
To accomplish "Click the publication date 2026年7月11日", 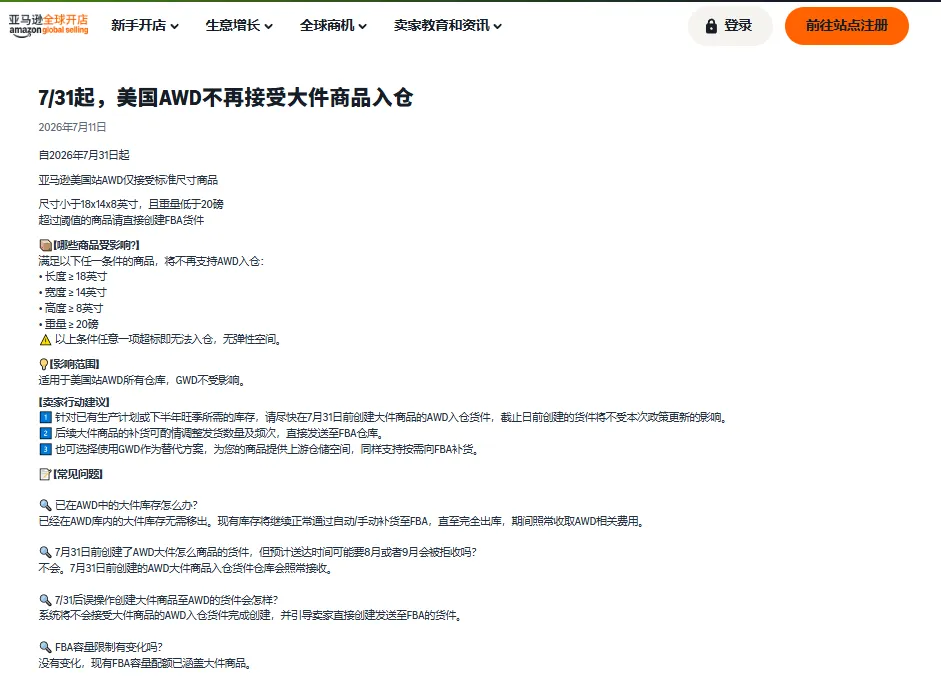I will click(73, 127).
